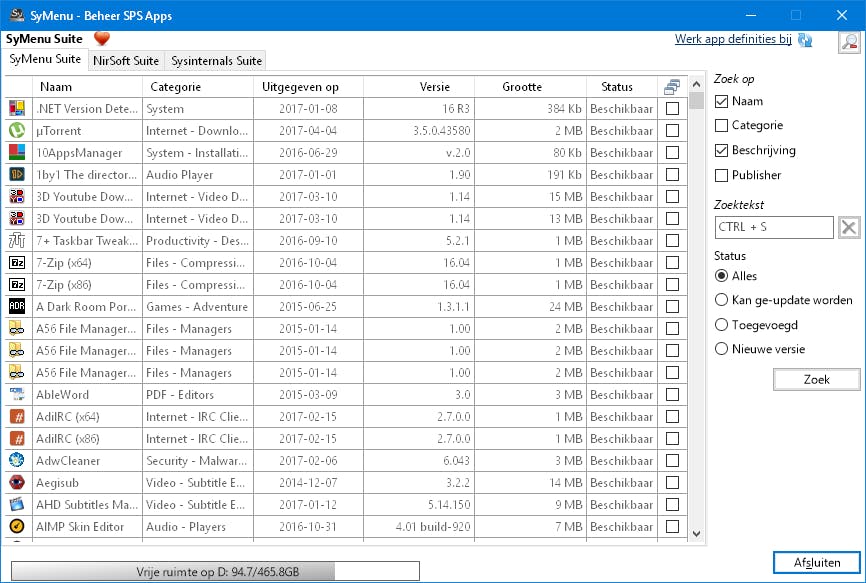
Task: Click the Aegisub app icon
Action: click(17, 483)
